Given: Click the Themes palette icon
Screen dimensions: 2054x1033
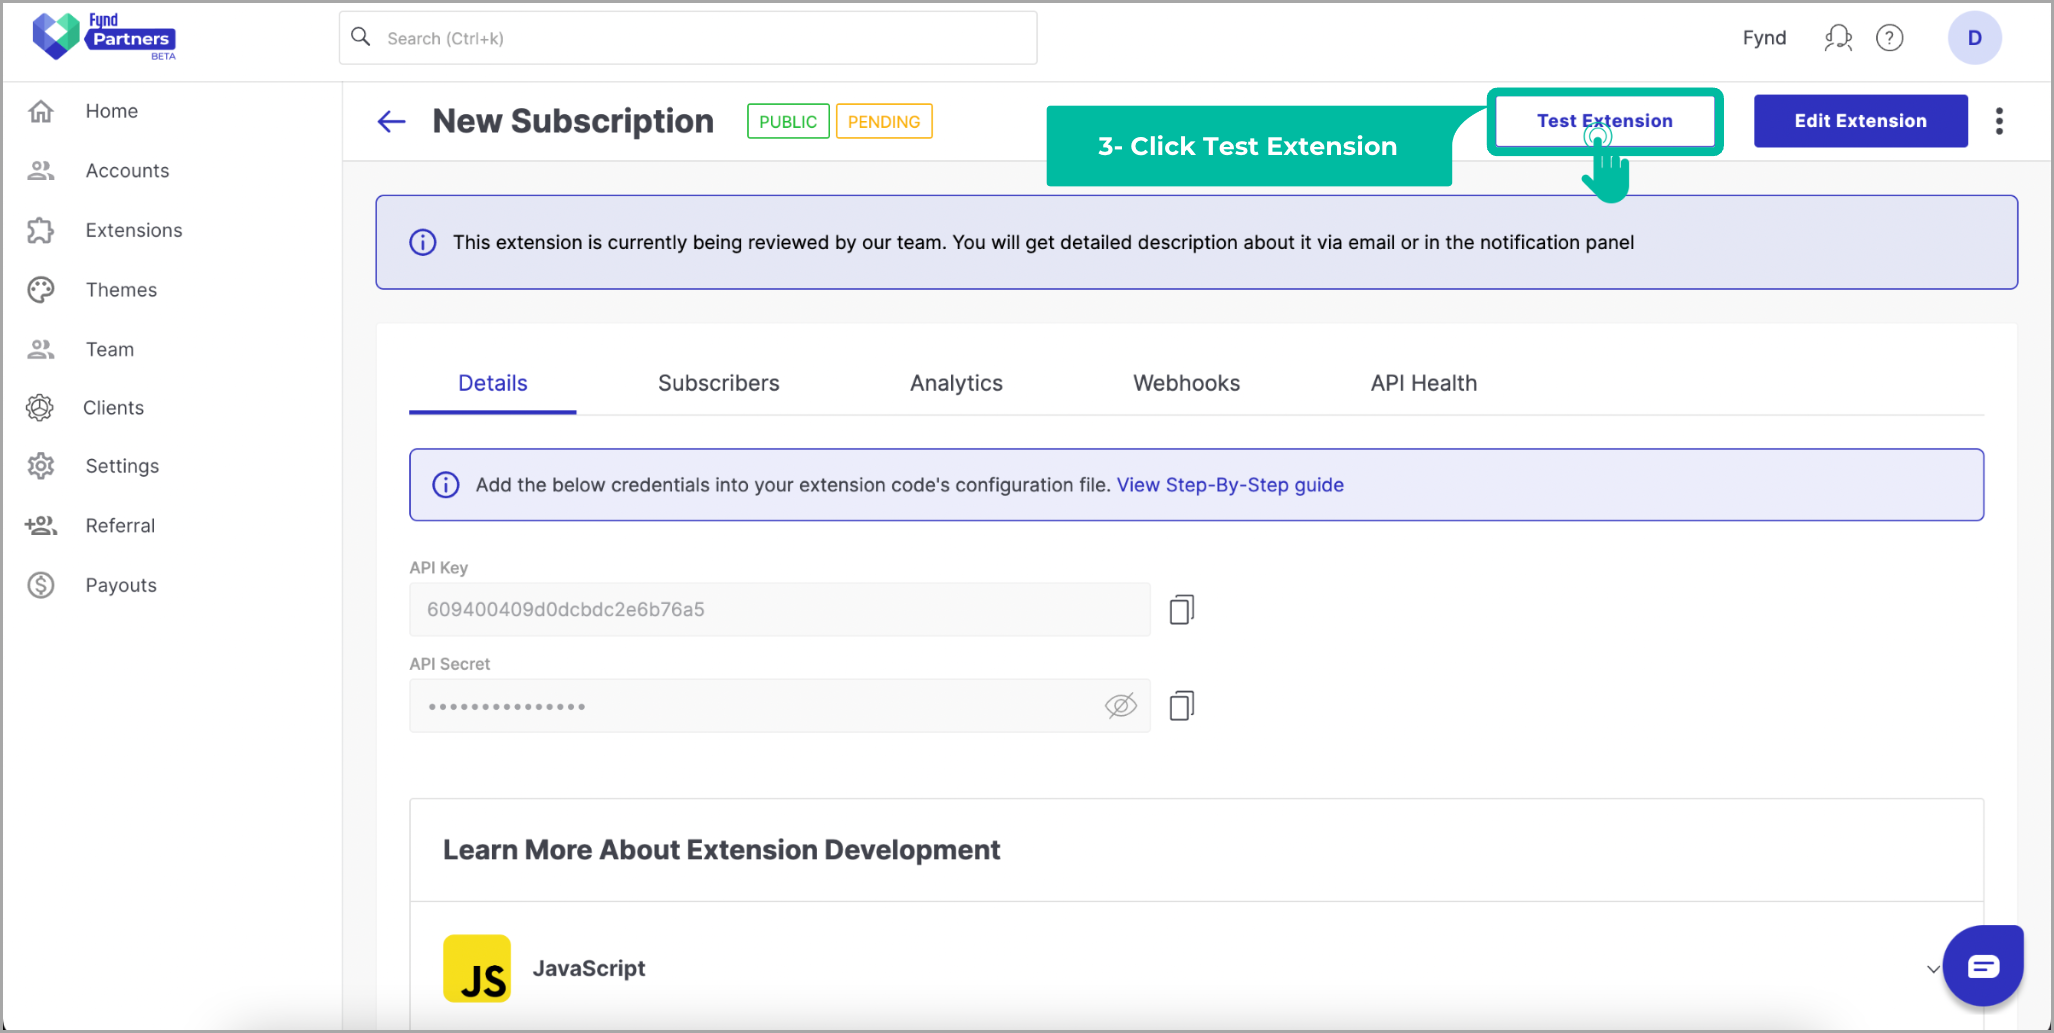Looking at the screenshot, I should (x=41, y=290).
